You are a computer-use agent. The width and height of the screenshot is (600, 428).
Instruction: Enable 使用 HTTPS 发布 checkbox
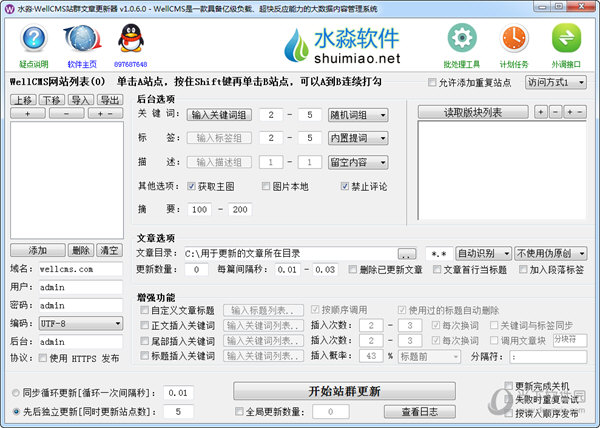[x=42, y=358]
